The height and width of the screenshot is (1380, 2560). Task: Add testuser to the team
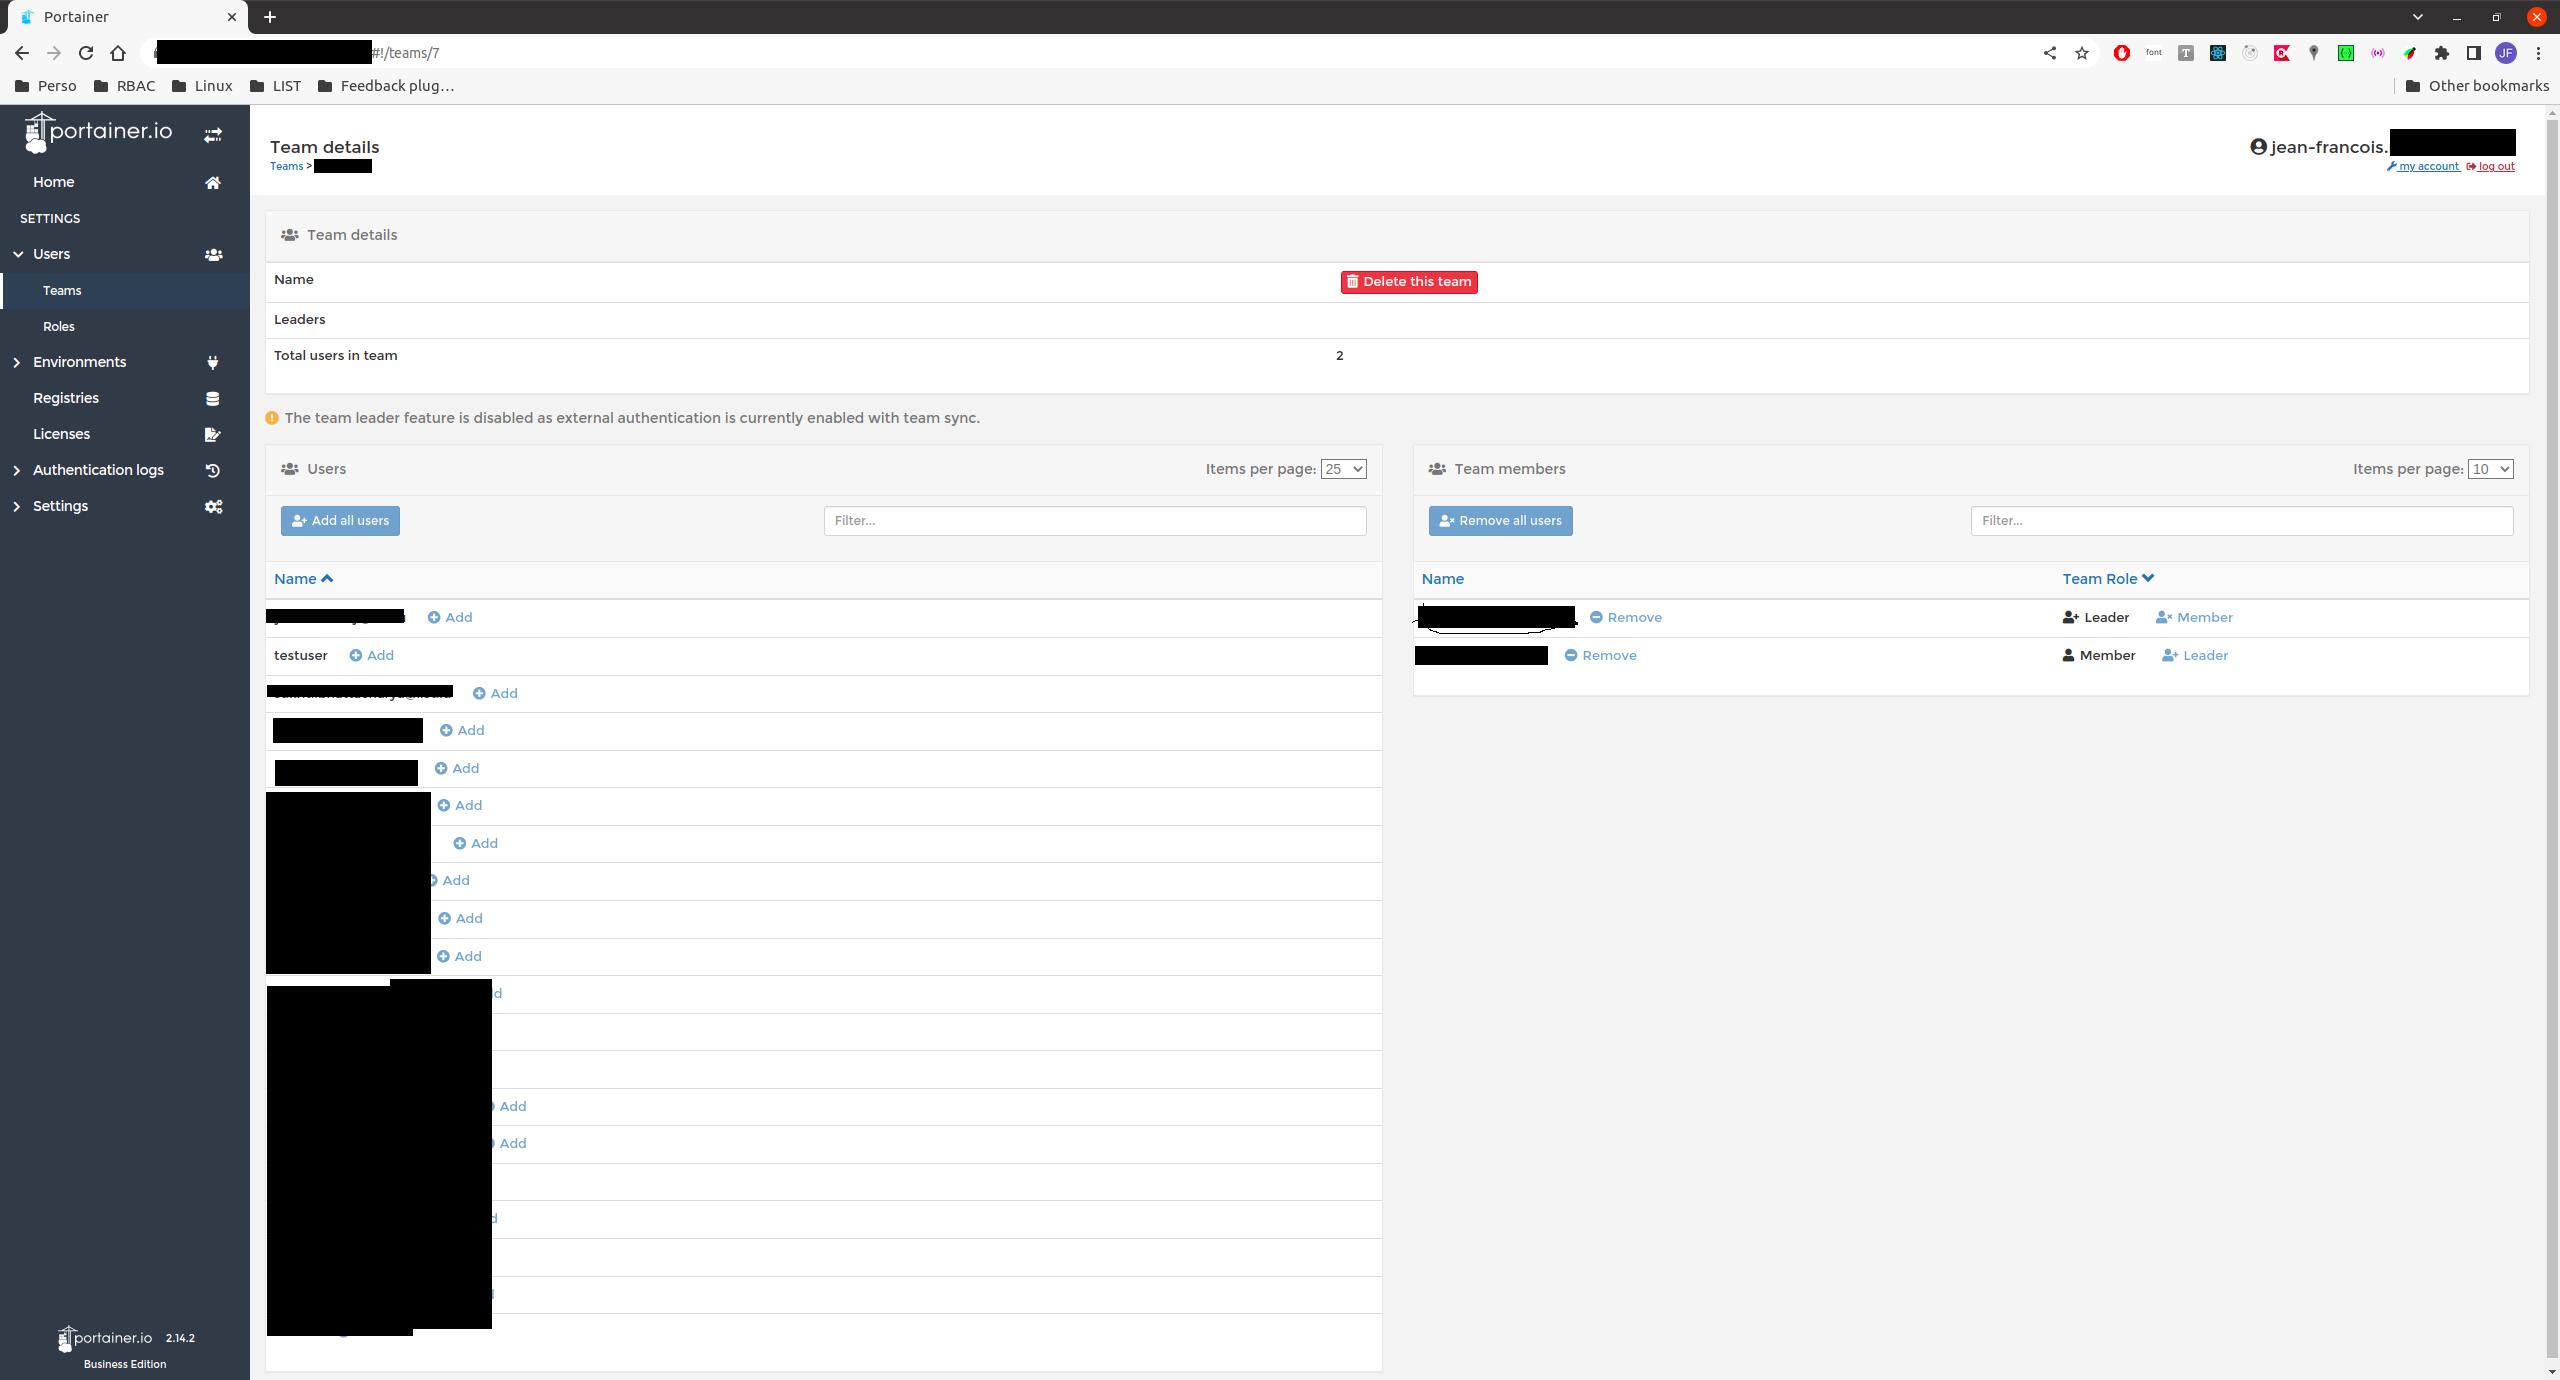pyautogui.click(x=370, y=655)
